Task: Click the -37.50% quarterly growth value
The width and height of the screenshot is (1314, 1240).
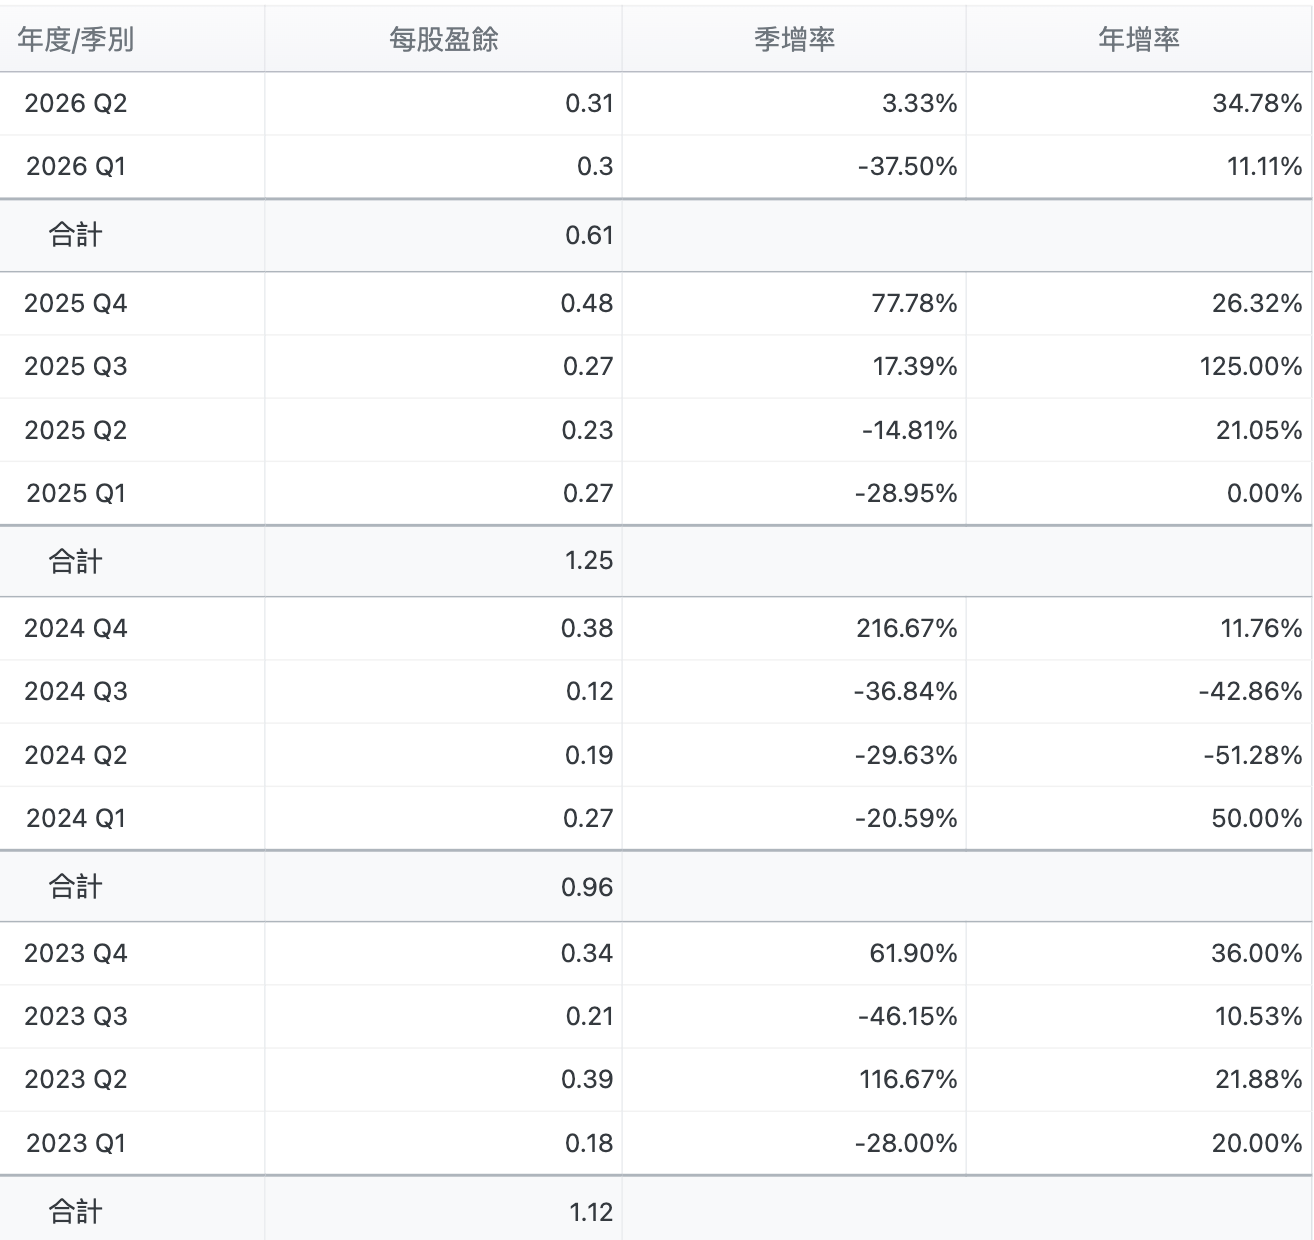Action: 908,166
